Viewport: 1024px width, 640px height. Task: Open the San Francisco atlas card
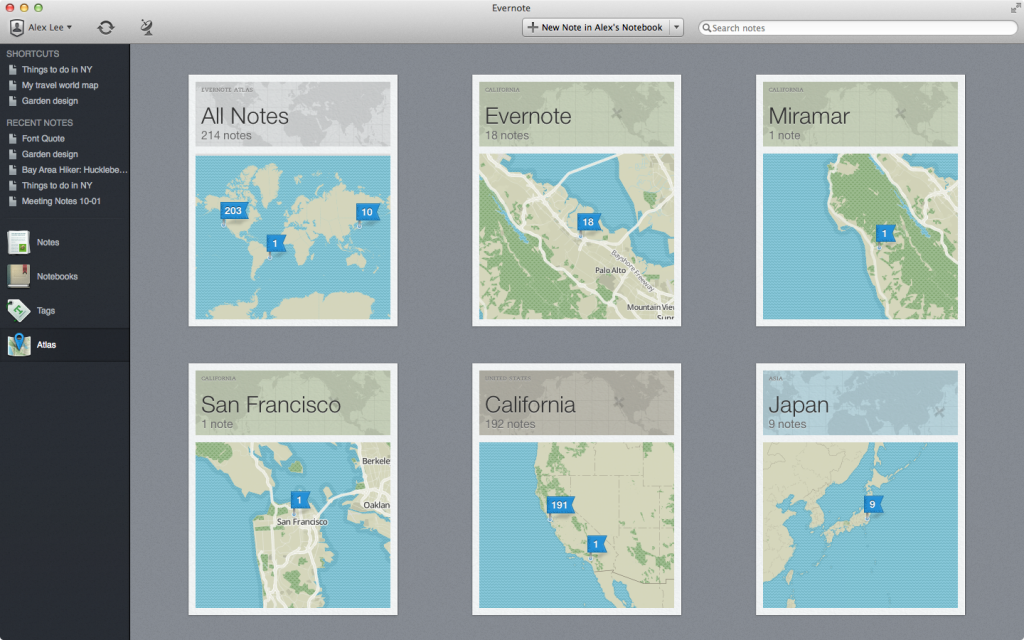293,488
